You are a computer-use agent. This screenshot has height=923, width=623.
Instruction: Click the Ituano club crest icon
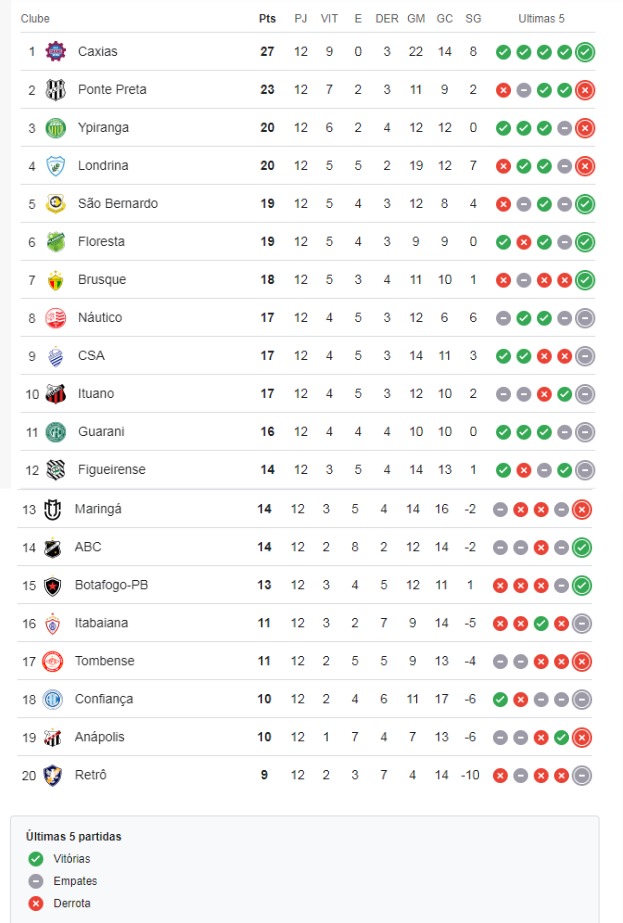(x=55, y=393)
